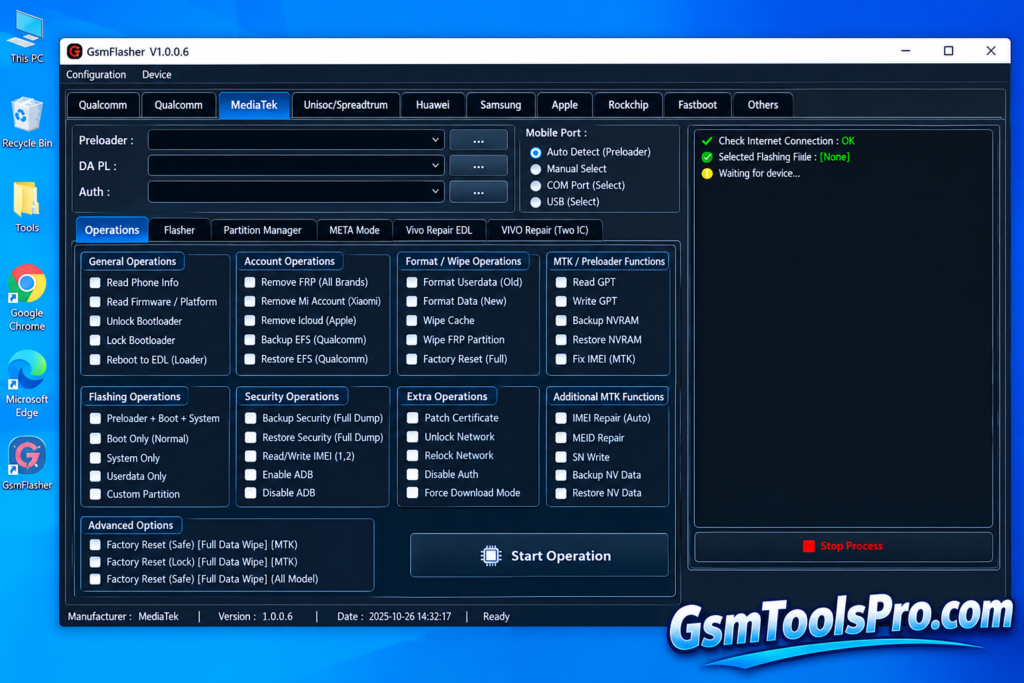Click the green check beside Internet Connection
The height and width of the screenshot is (683, 1024).
(x=707, y=141)
